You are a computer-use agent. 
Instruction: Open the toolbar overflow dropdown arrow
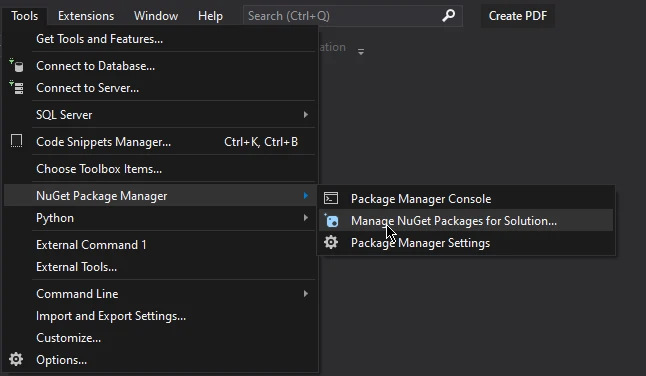(x=361, y=52)
